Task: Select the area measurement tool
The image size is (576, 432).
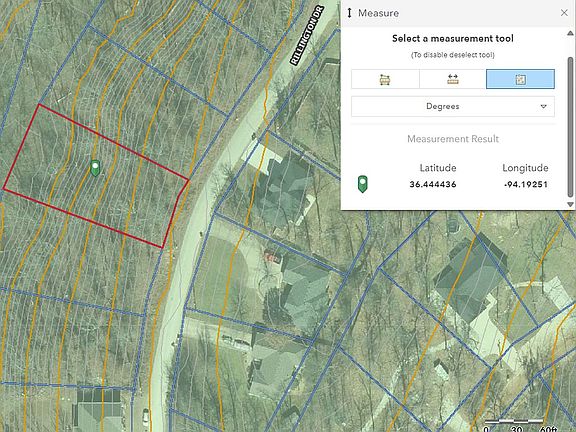Action: coord(385,79)
